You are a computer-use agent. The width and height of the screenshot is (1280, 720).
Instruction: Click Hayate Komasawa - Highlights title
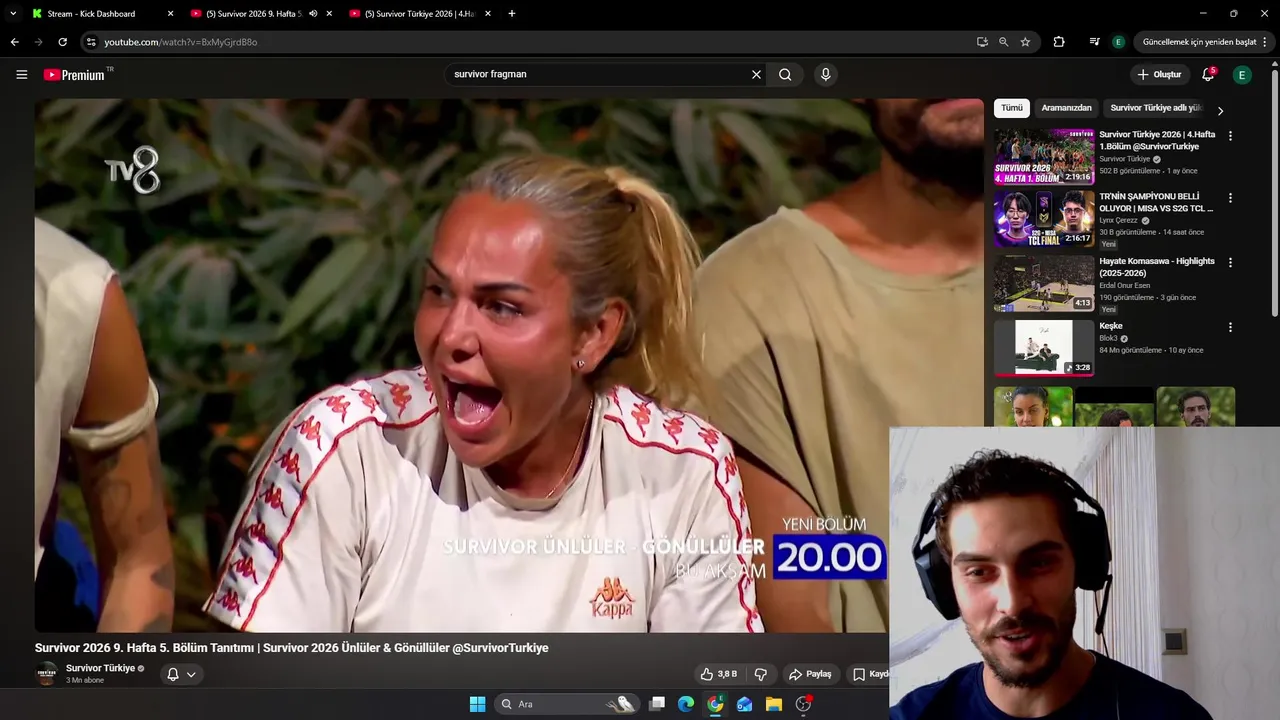pos(1157,267)
